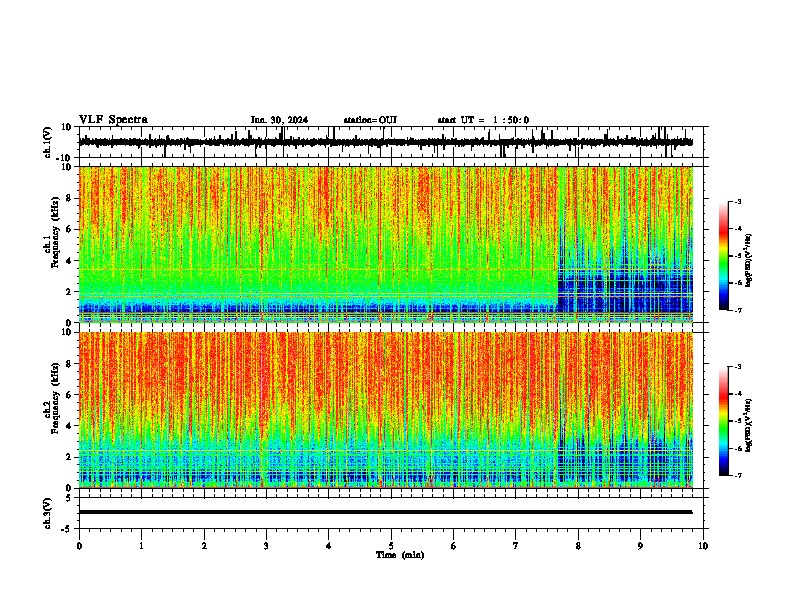Click time-axis tick label "6"

(453, 546)
